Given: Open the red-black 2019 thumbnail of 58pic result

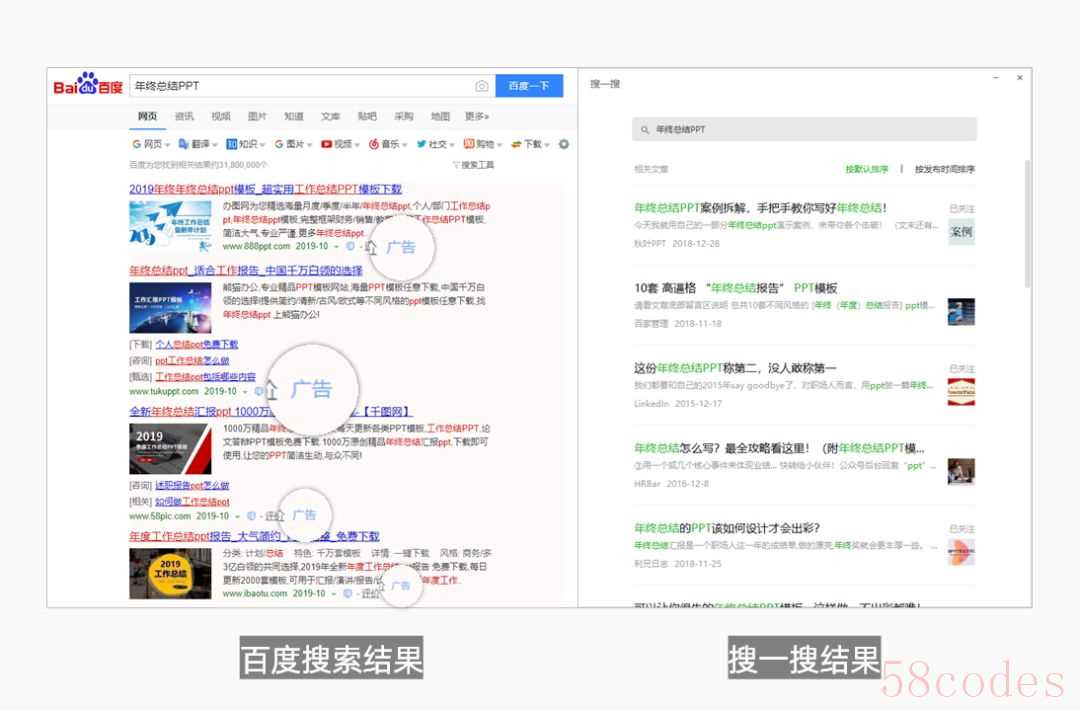Looking at the screenshot, I should (170, 449).
